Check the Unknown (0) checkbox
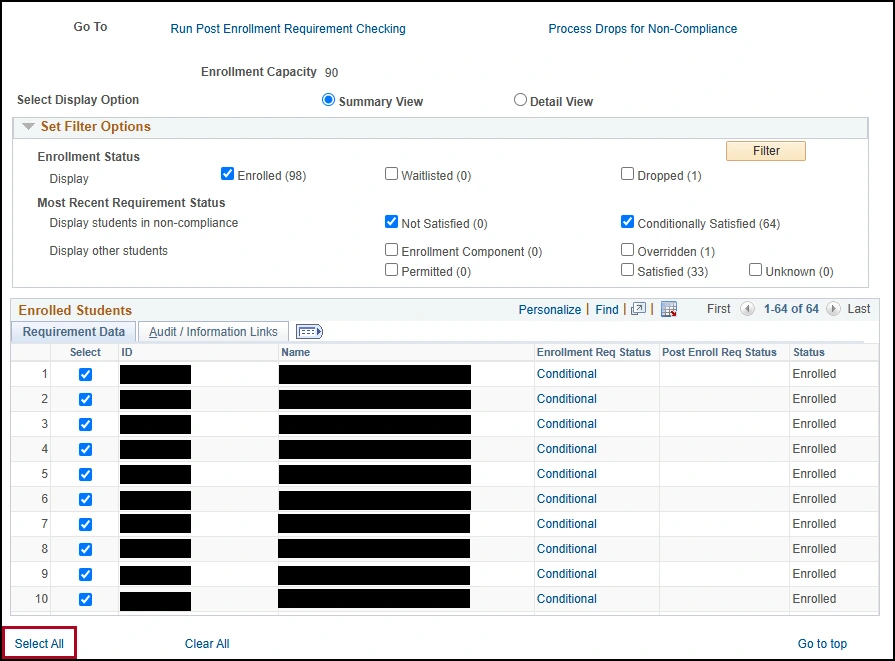 click(755, 269)
